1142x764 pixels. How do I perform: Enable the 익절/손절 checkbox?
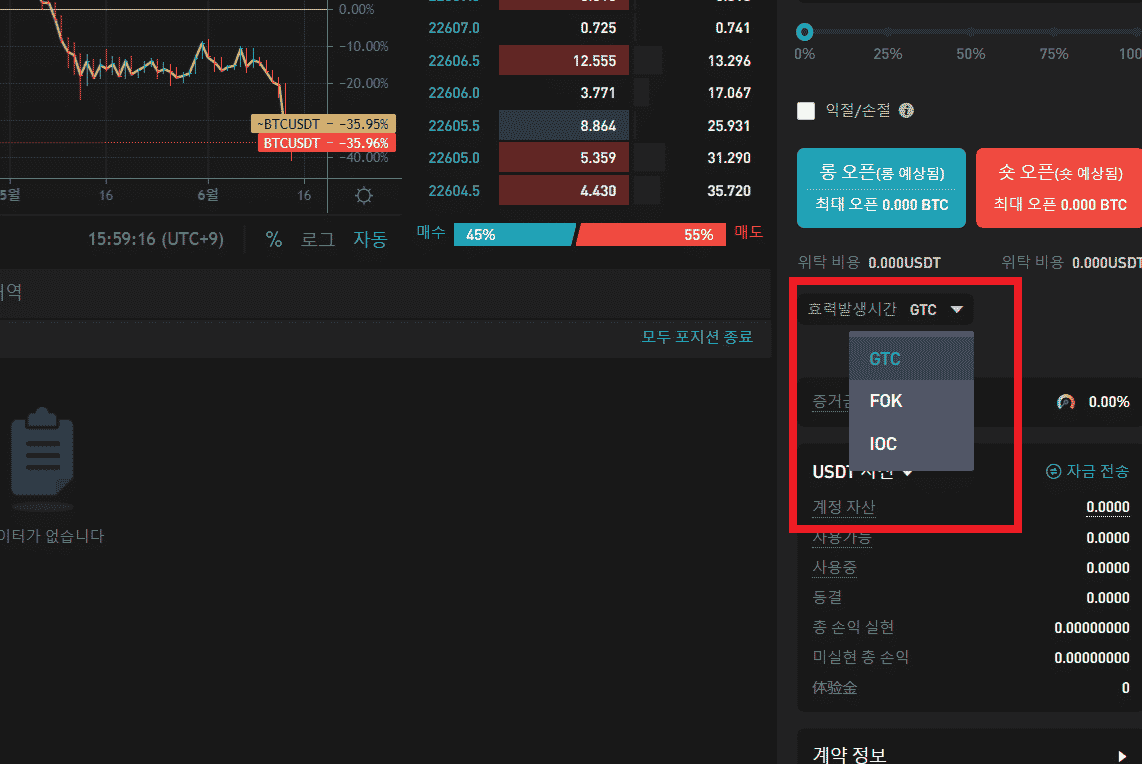click(x=806, y=111)
